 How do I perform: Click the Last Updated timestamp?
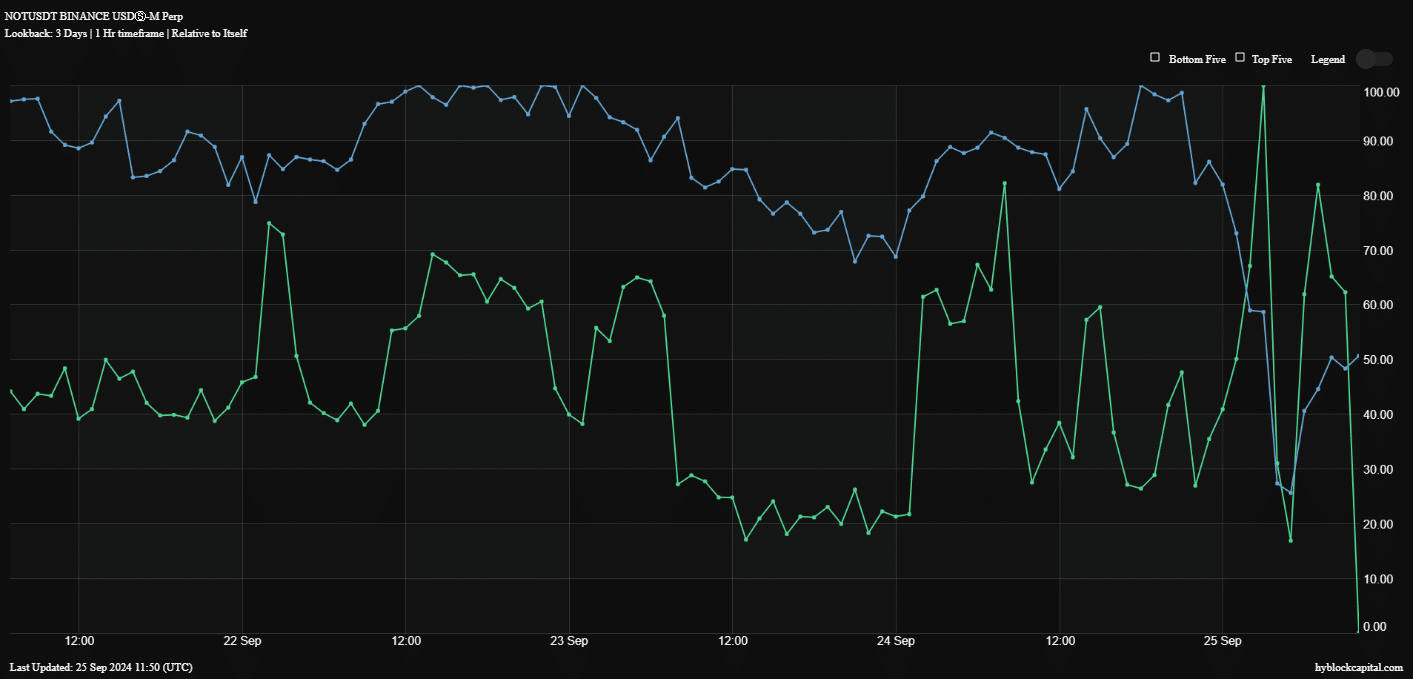[x=101, y=667]
